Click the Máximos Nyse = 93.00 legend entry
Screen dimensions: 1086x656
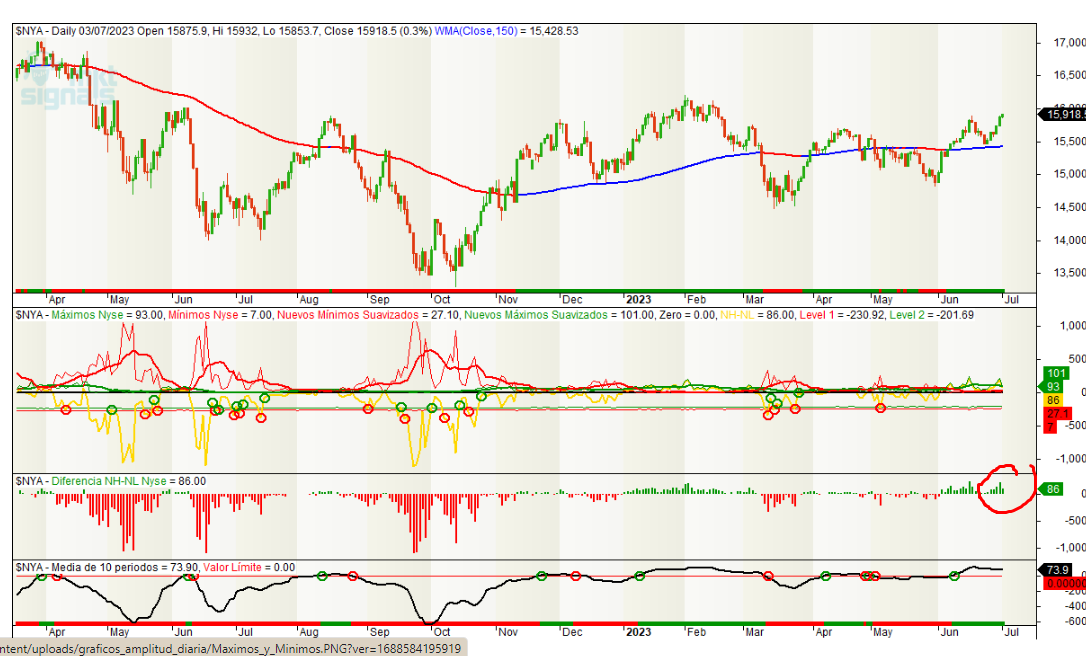coord(107,315)
